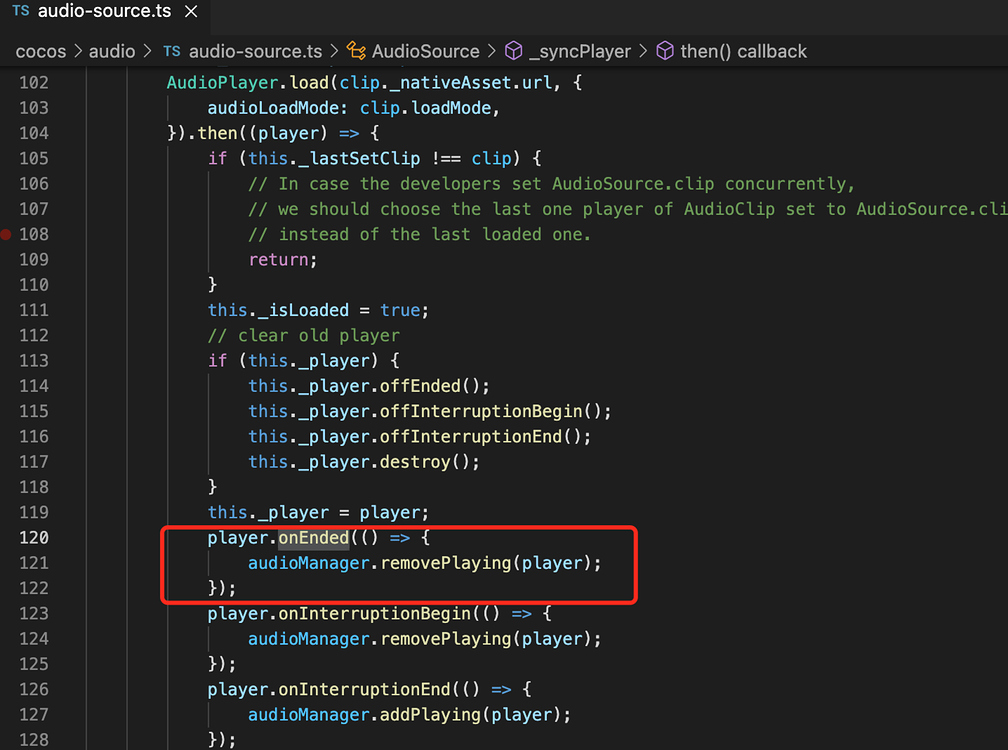The image size is (1008, 750).
Task: Click the audio folder in the breadcrumb path
Action: pyautogui.click(x=112, y=51)
